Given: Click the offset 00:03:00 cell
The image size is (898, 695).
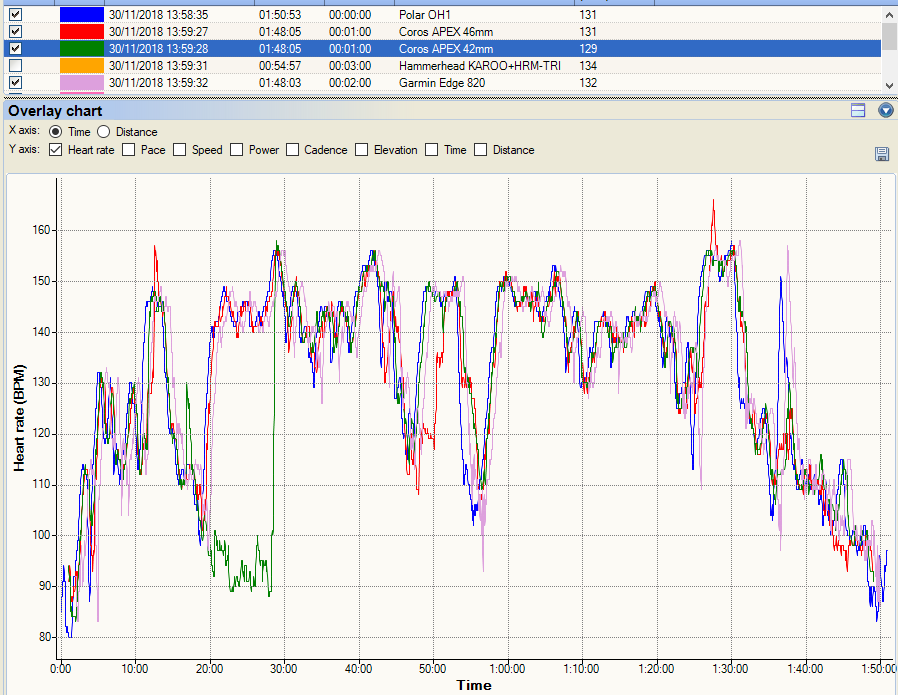Looking at the screenshot, I should 350,66.
